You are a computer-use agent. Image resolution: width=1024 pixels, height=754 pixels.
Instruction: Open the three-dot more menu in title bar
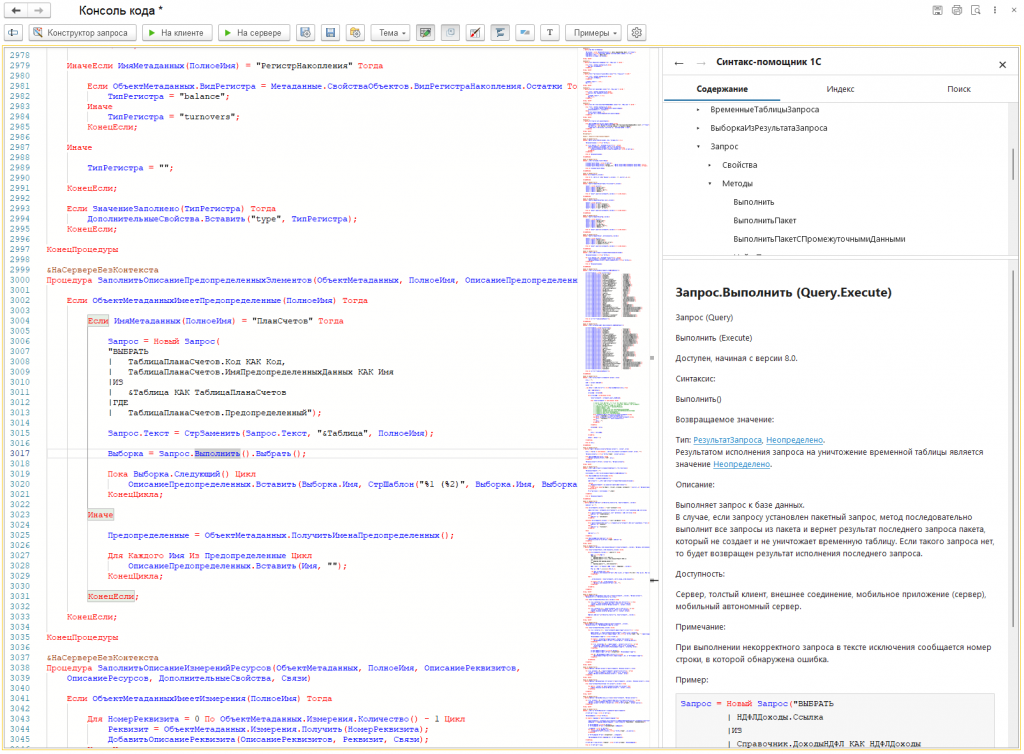click(x=995, y=10)
